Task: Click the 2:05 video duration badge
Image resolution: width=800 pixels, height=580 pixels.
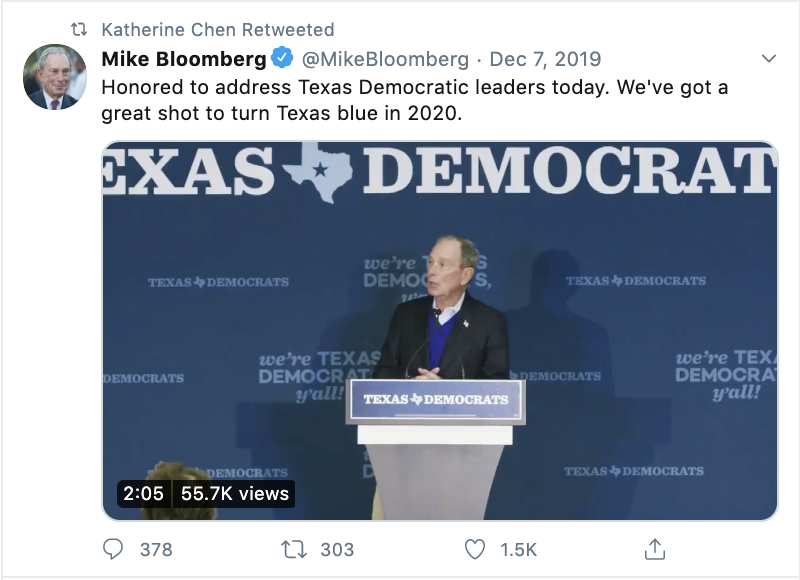Action: pos(143,493)
